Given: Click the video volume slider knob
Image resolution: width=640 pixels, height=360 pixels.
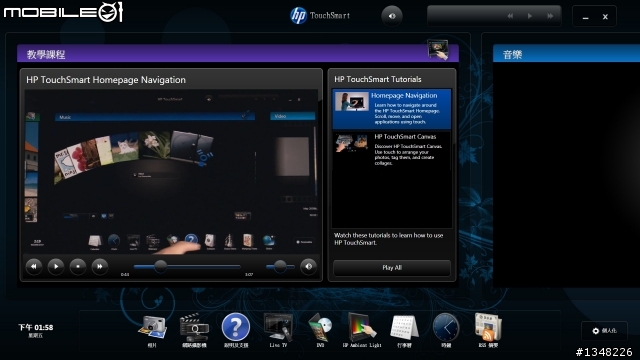Looking at the screenshot, I should [280, 267].
